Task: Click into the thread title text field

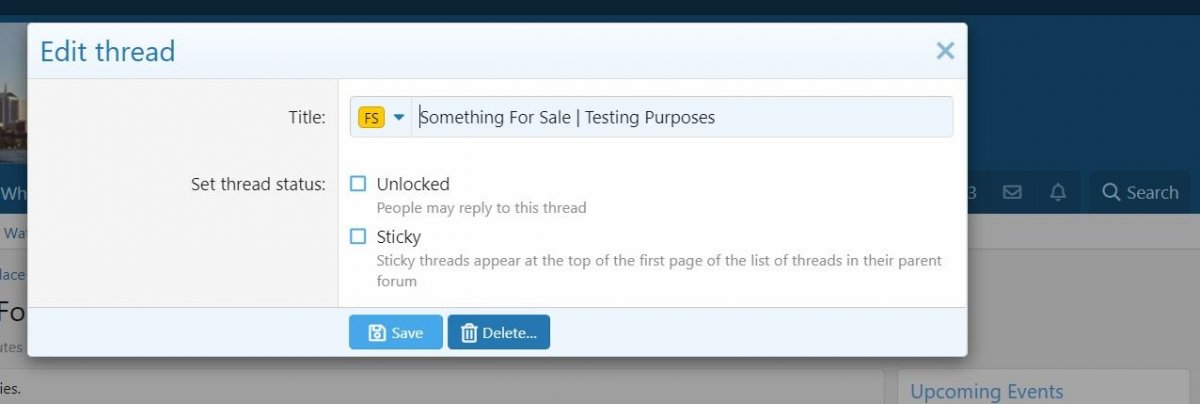Action: tap(680, 117)
